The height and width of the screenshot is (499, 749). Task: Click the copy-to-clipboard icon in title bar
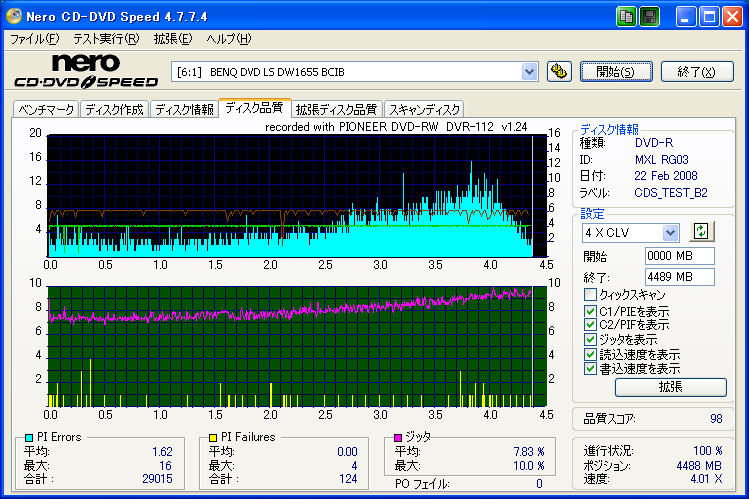point(625,17)
